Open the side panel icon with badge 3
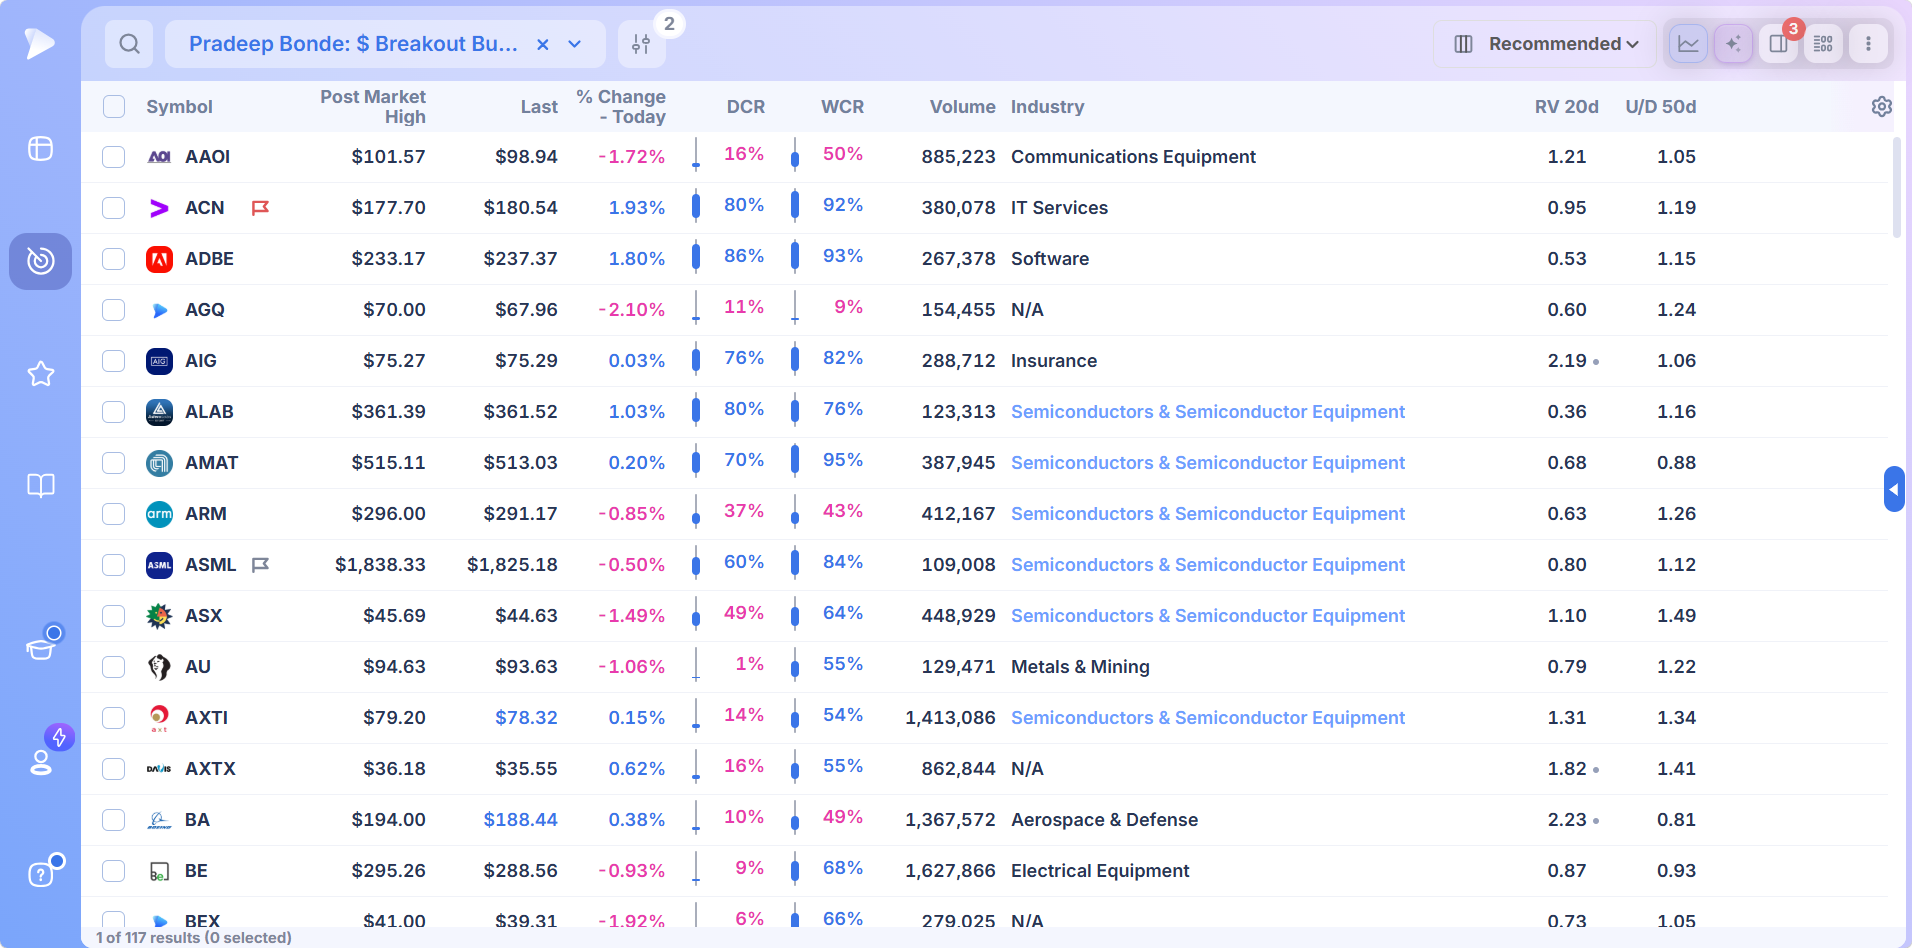Viewport: 1912px width, 948px height. (1778, 44)
